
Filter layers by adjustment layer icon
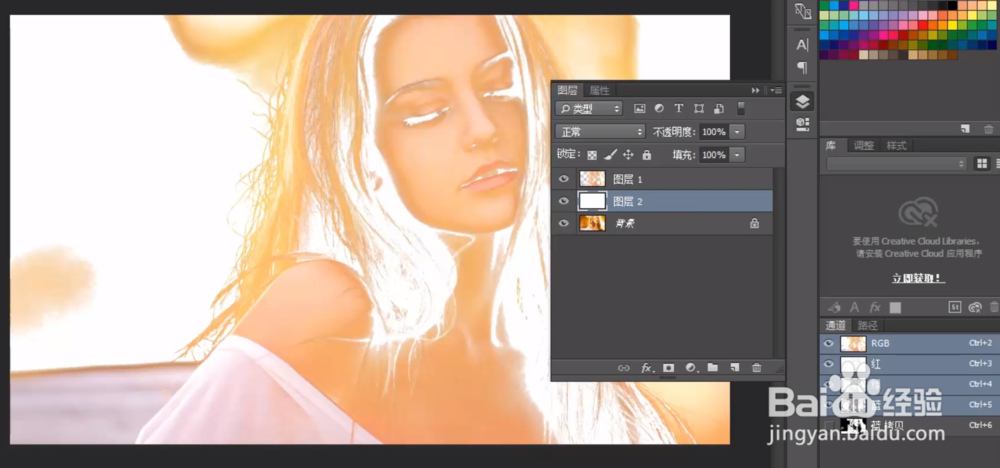click(659, 108)
